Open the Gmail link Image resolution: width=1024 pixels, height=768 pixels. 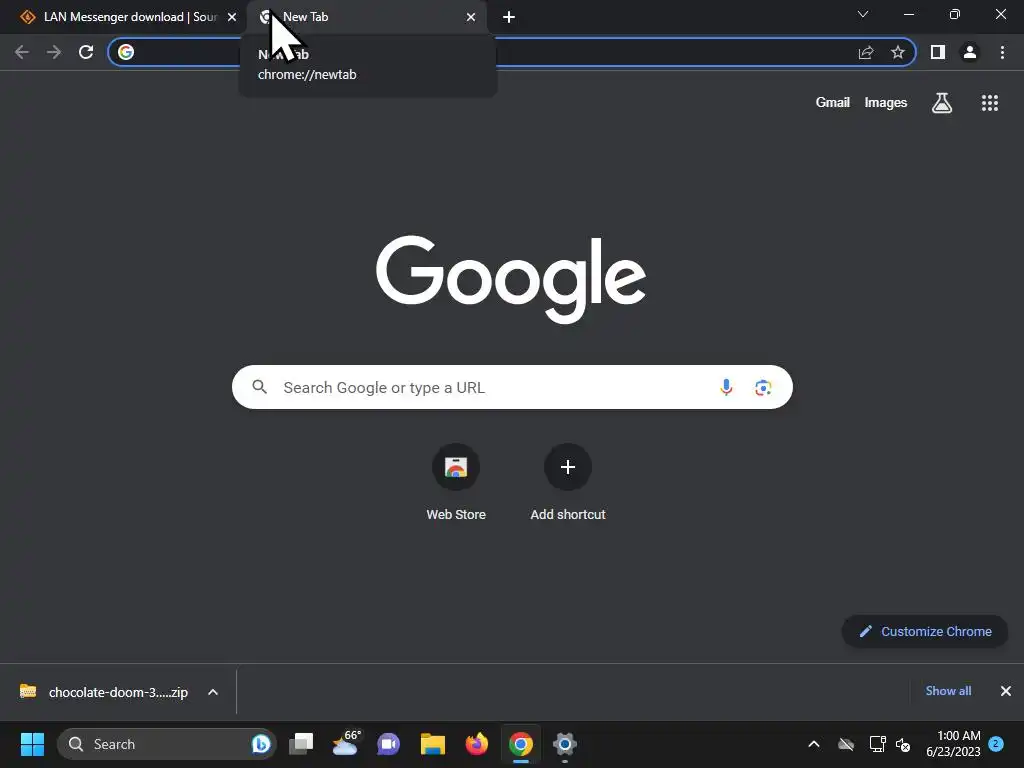coord(833,103)
